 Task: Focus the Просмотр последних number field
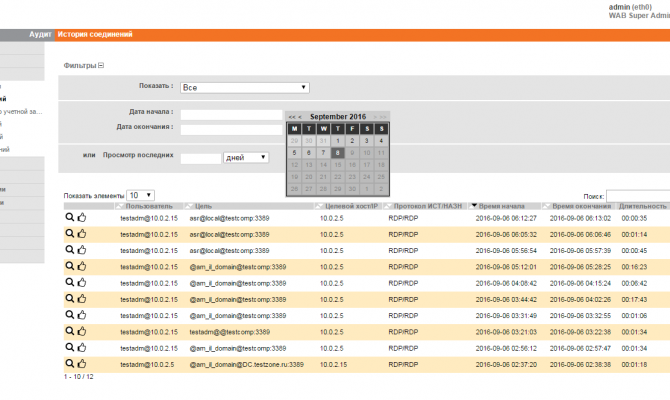pyautogui.click(x=201, y=159)
